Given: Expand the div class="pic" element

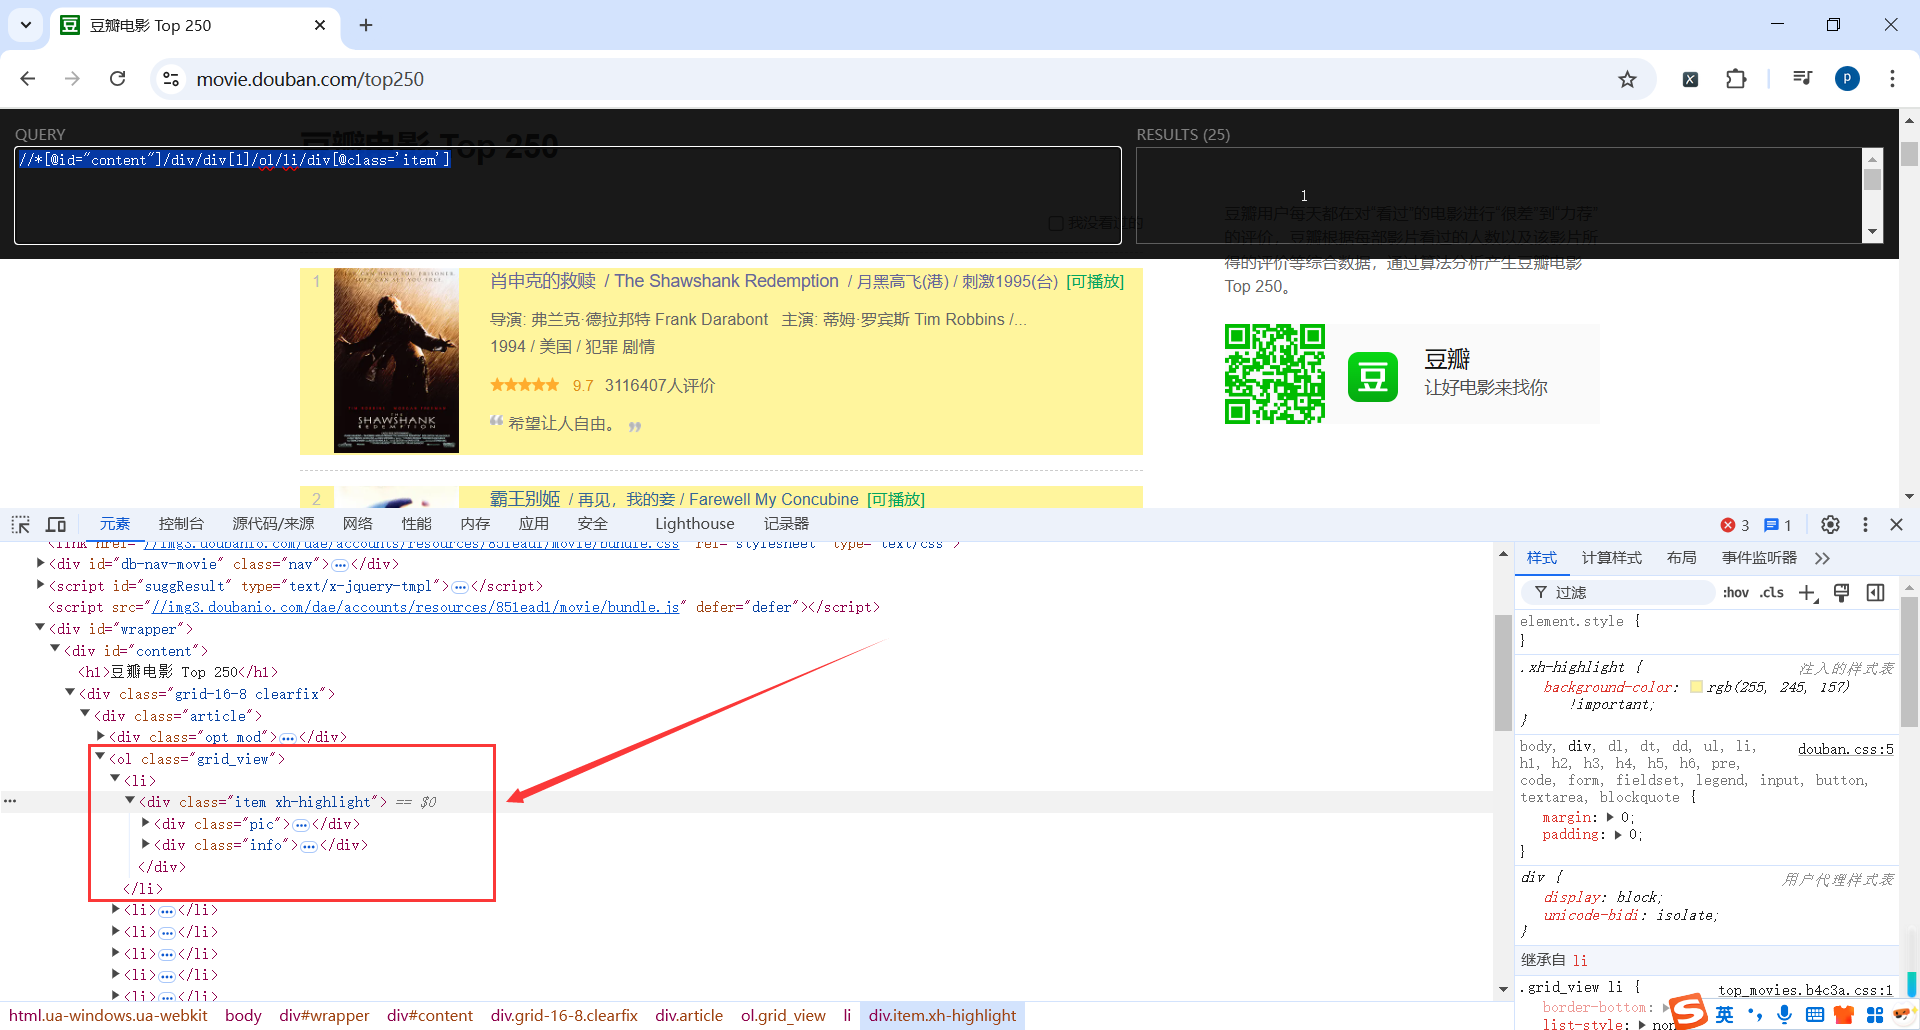Looking at the screenshot, I should 146,823.
